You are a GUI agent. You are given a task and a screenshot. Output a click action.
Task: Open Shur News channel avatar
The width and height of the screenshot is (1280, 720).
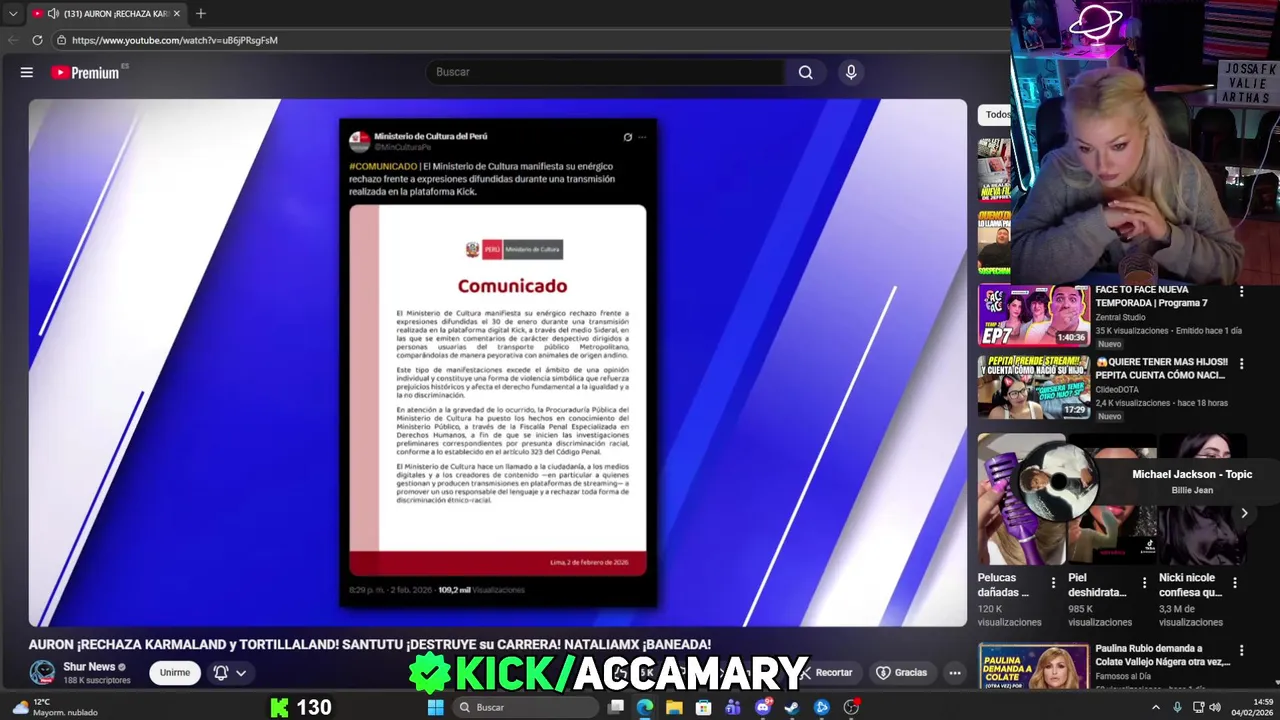pos(42,672)
